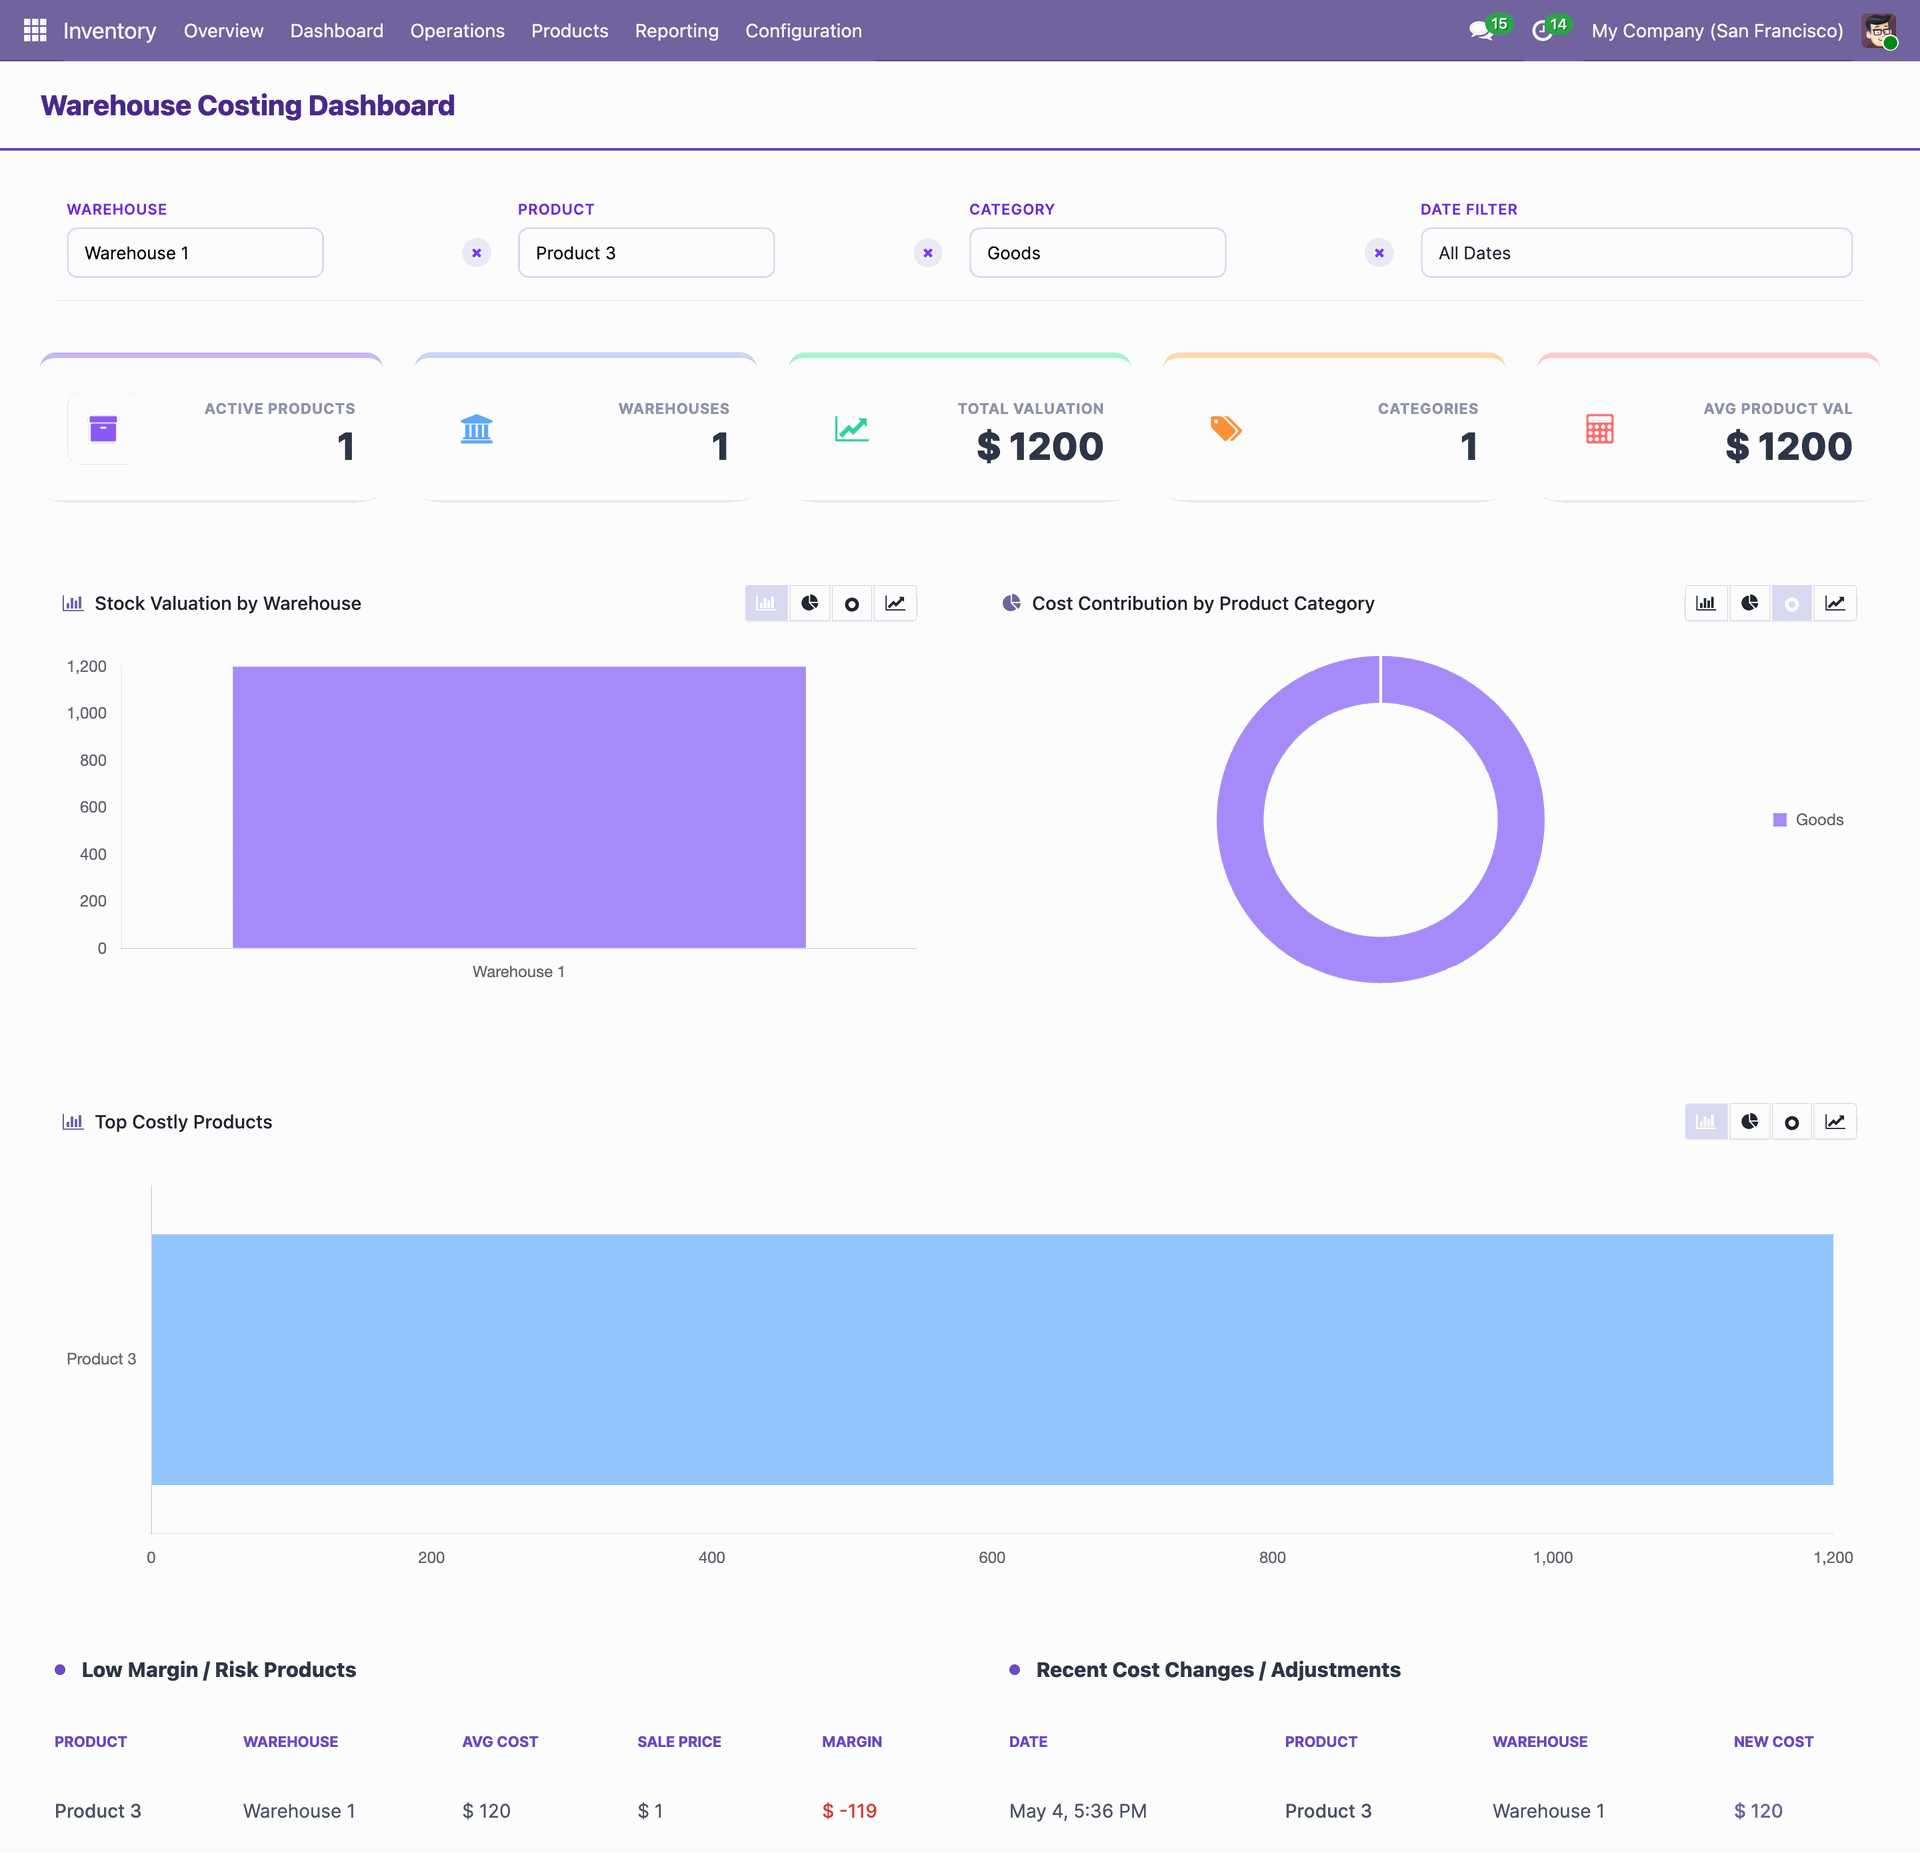Click the Top Costly Products chart title icon

72,1122
